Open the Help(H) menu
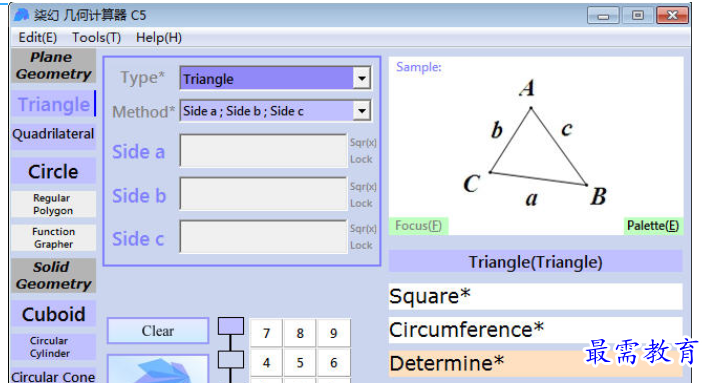The image size is (707, 383). click(x=159, y=37)
